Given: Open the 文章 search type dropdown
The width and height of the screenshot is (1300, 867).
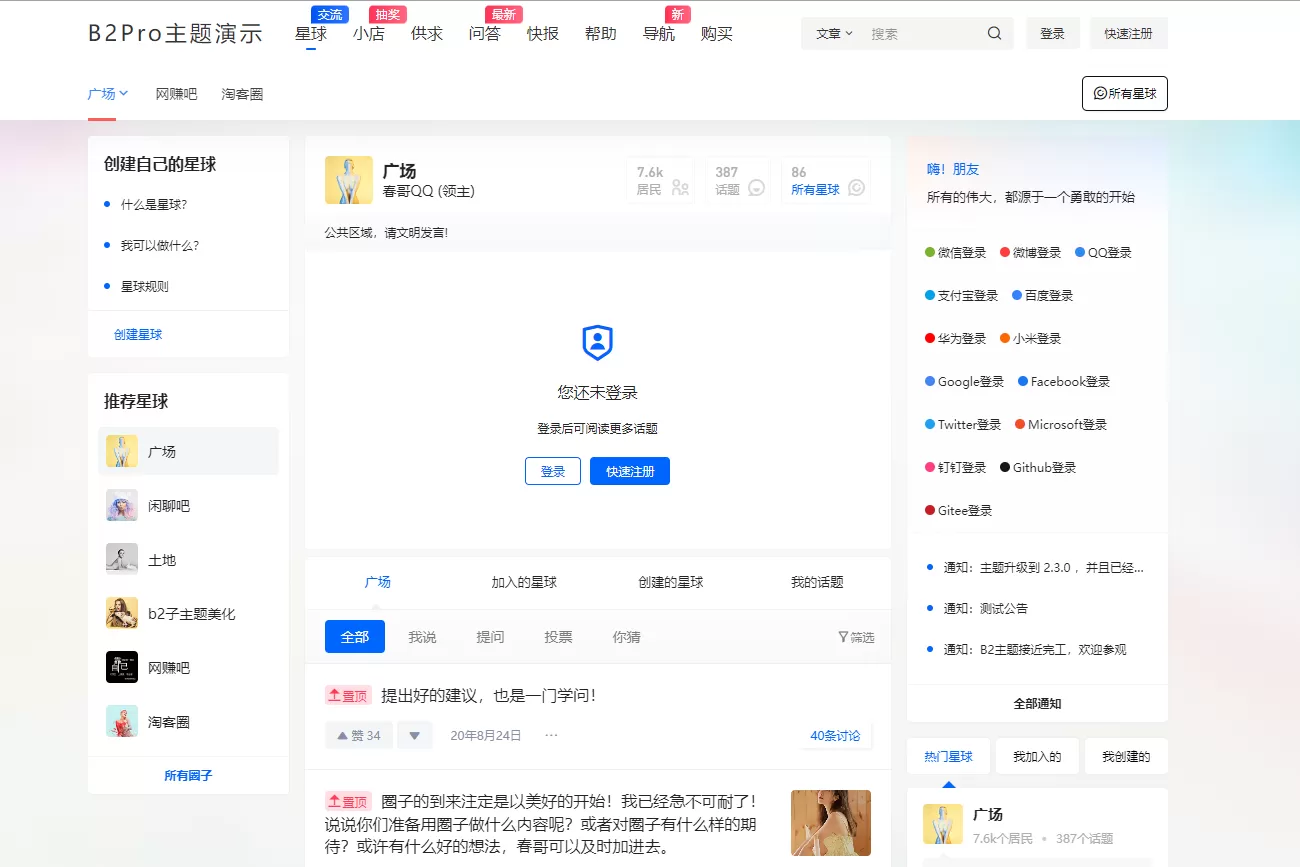Looking at the screenshot, I should pyautogui.click(x=834, y=33).
